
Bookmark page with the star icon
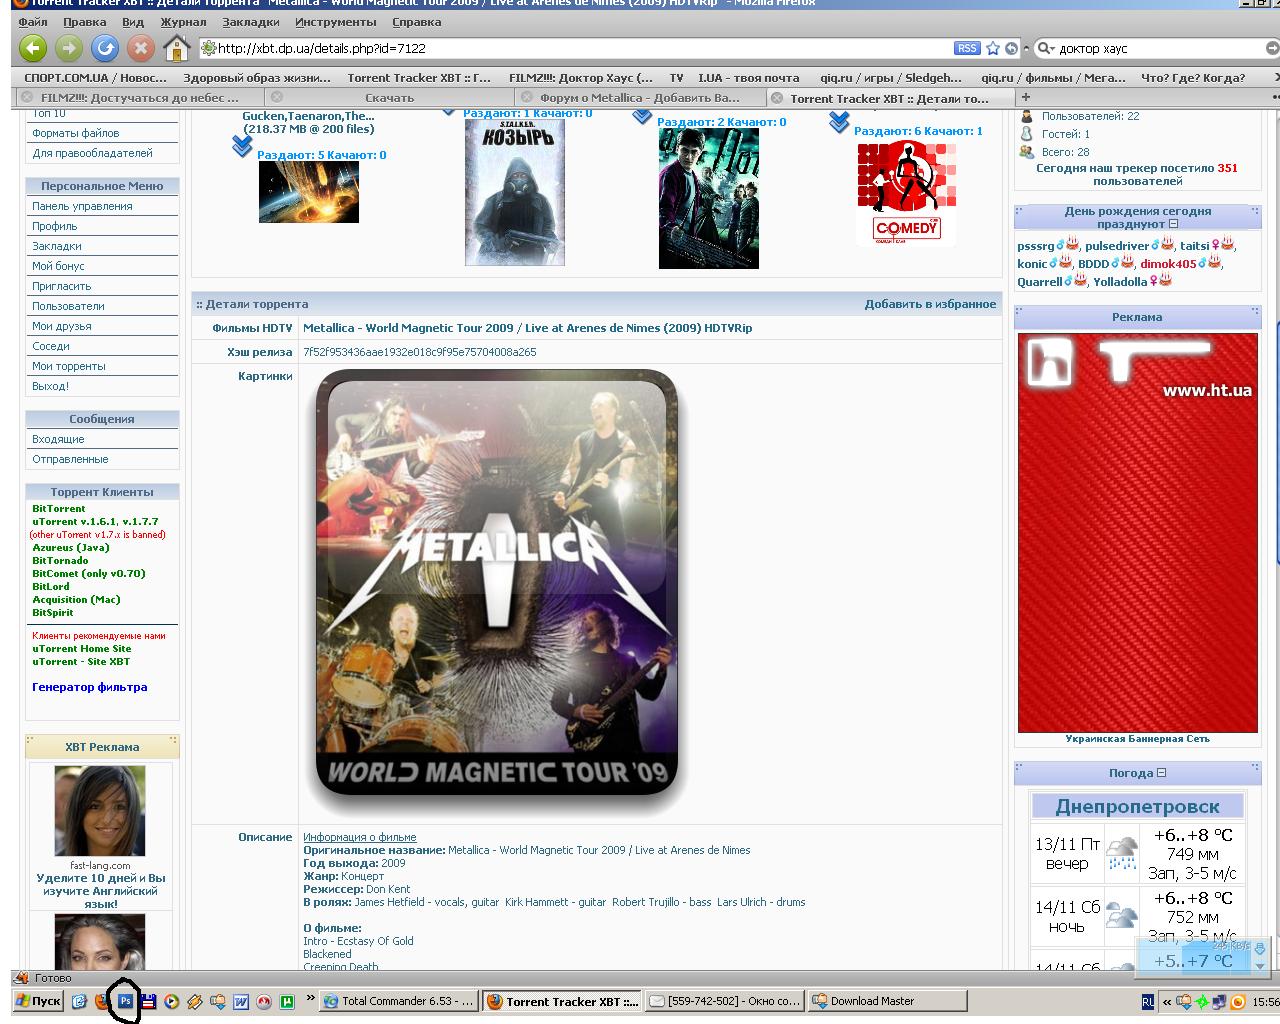click(993, 48)
